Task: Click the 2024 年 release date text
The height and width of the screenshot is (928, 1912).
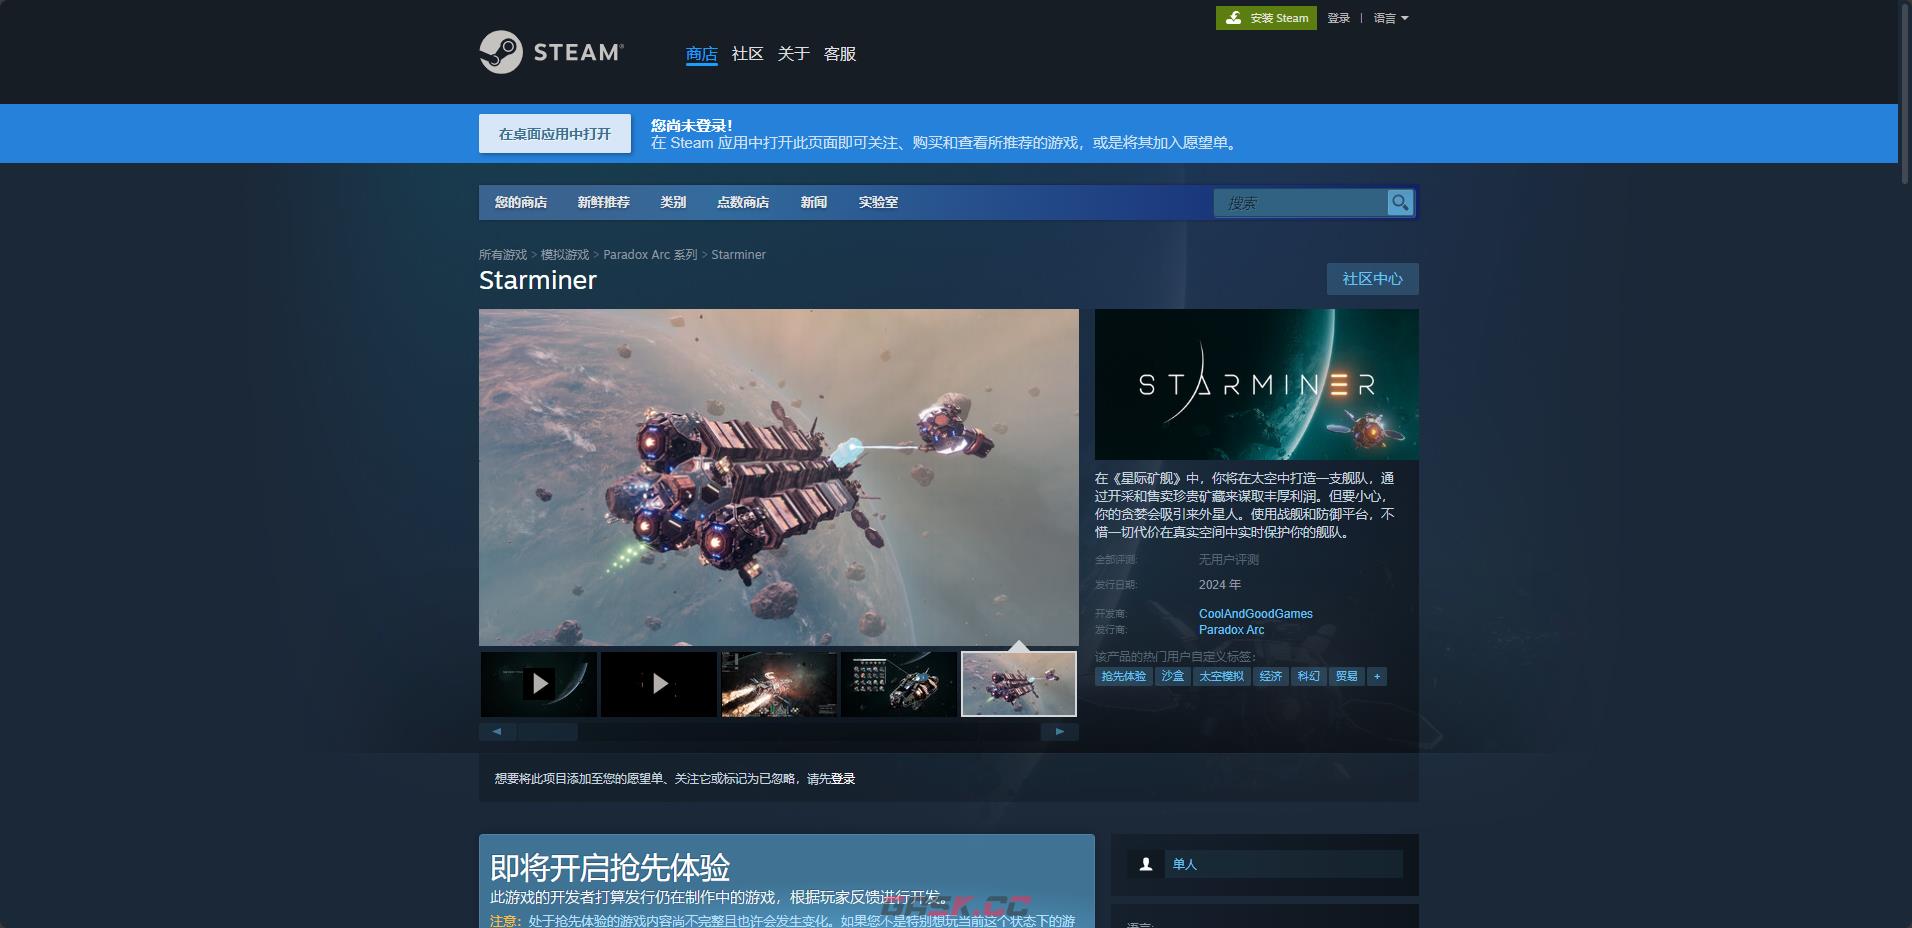Action: (x=1219, y=585)
